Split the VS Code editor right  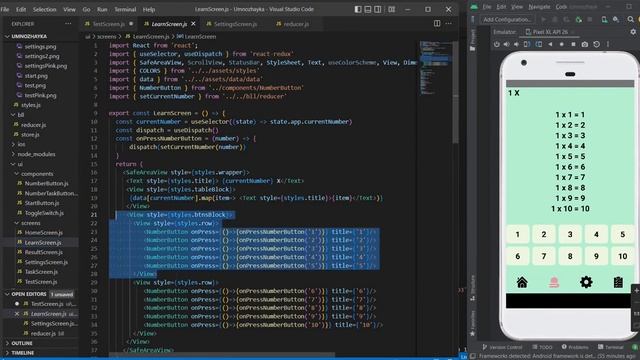pyautogui.click(x=437, y=24)
